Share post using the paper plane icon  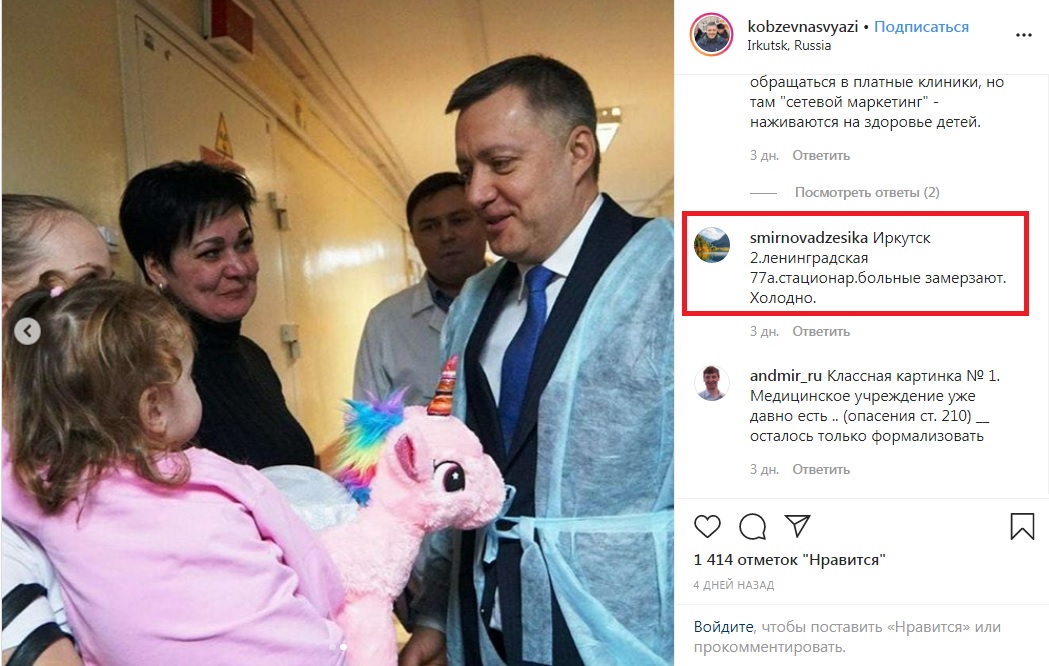(x=797, y=526)
